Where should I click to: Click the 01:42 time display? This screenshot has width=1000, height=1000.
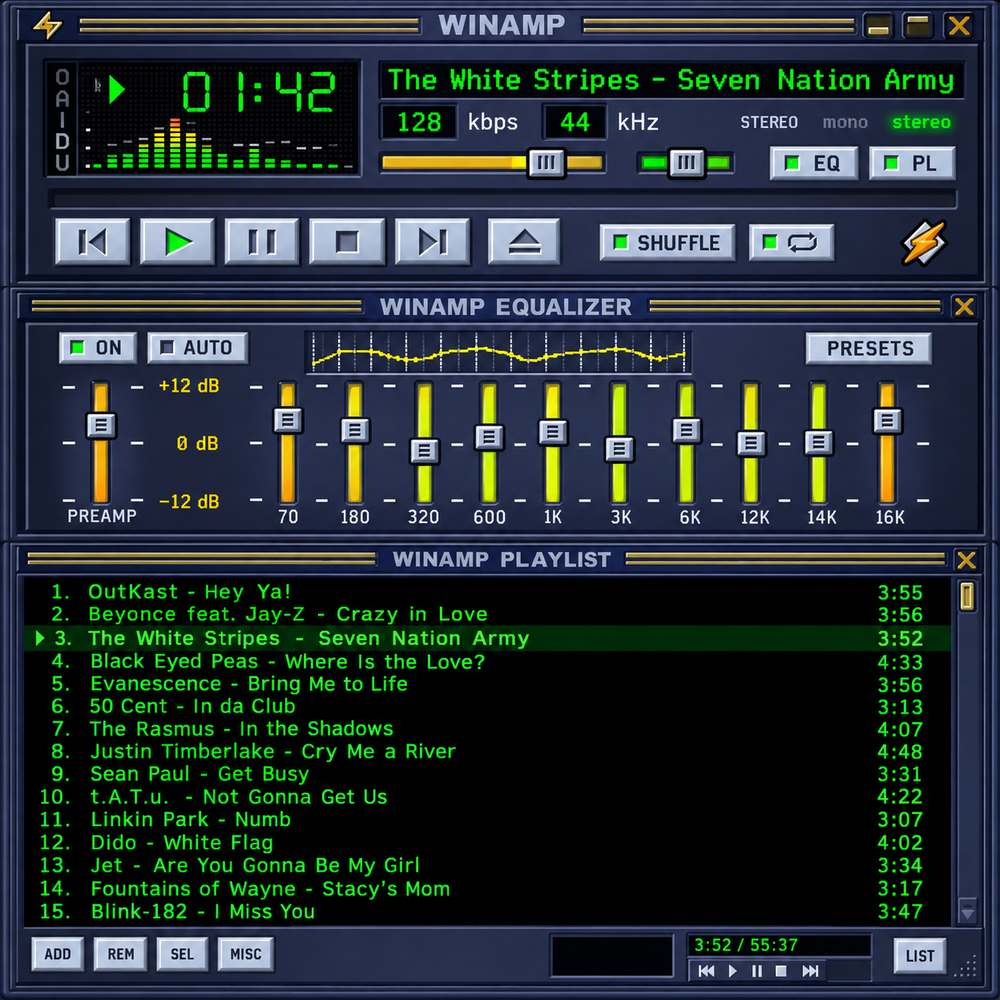coord(258,91)
